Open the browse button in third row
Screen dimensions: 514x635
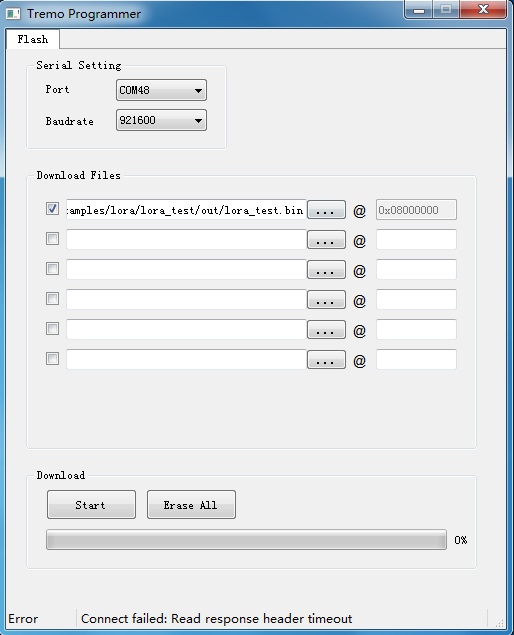(326, 270)
